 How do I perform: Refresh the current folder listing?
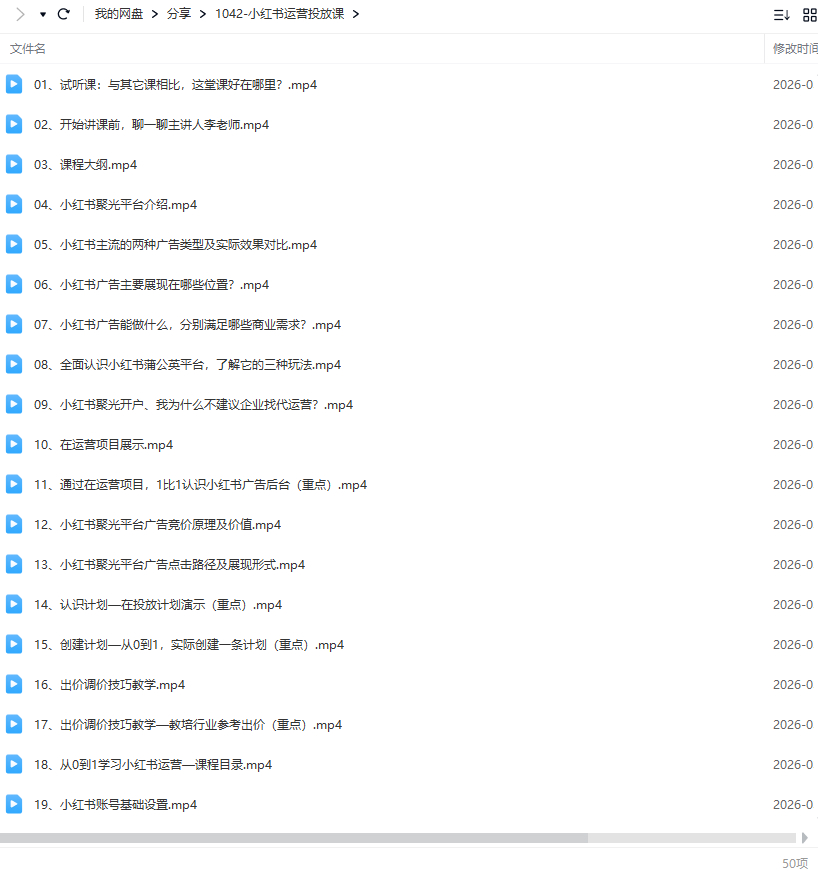tap(64, 14)
